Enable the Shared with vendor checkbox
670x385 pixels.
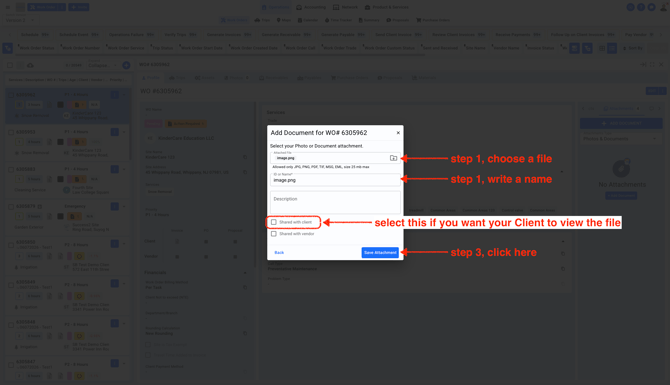pos(274,234)
